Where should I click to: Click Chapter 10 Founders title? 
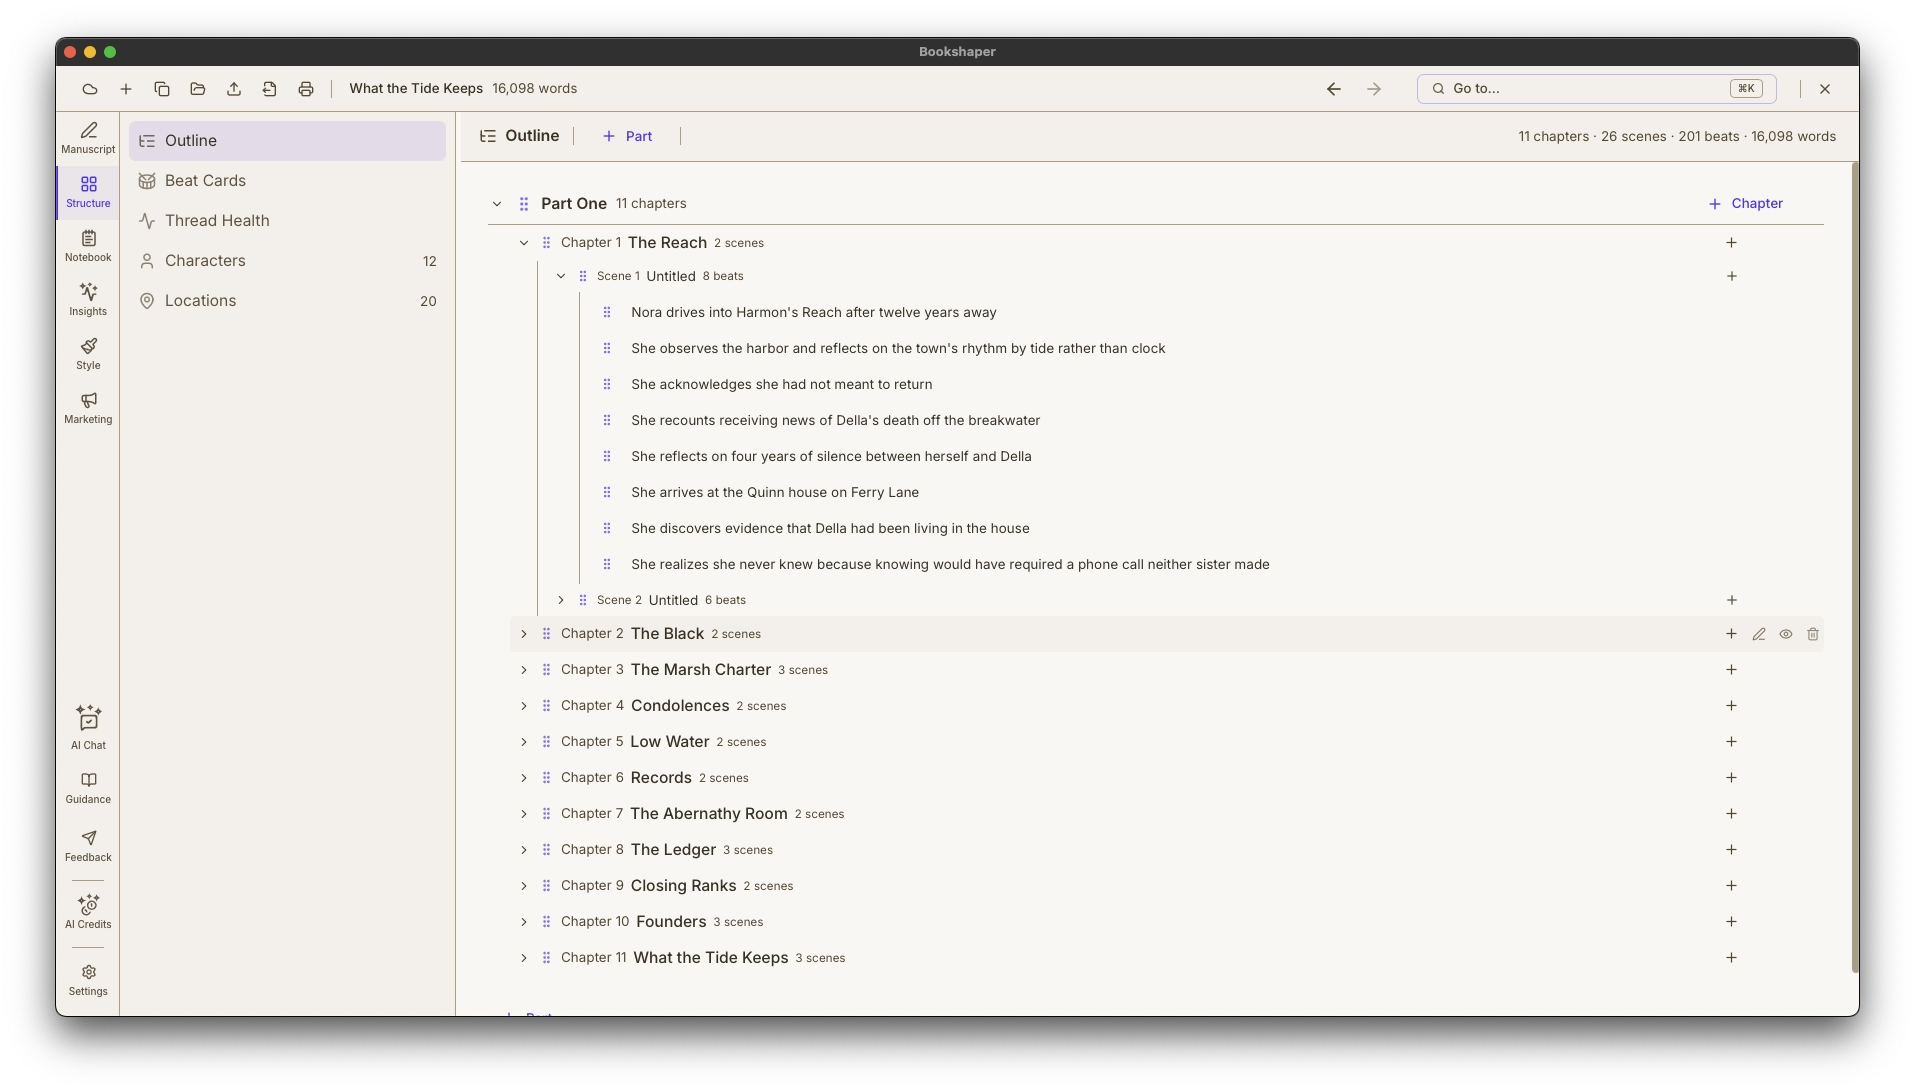pos(671,922)
